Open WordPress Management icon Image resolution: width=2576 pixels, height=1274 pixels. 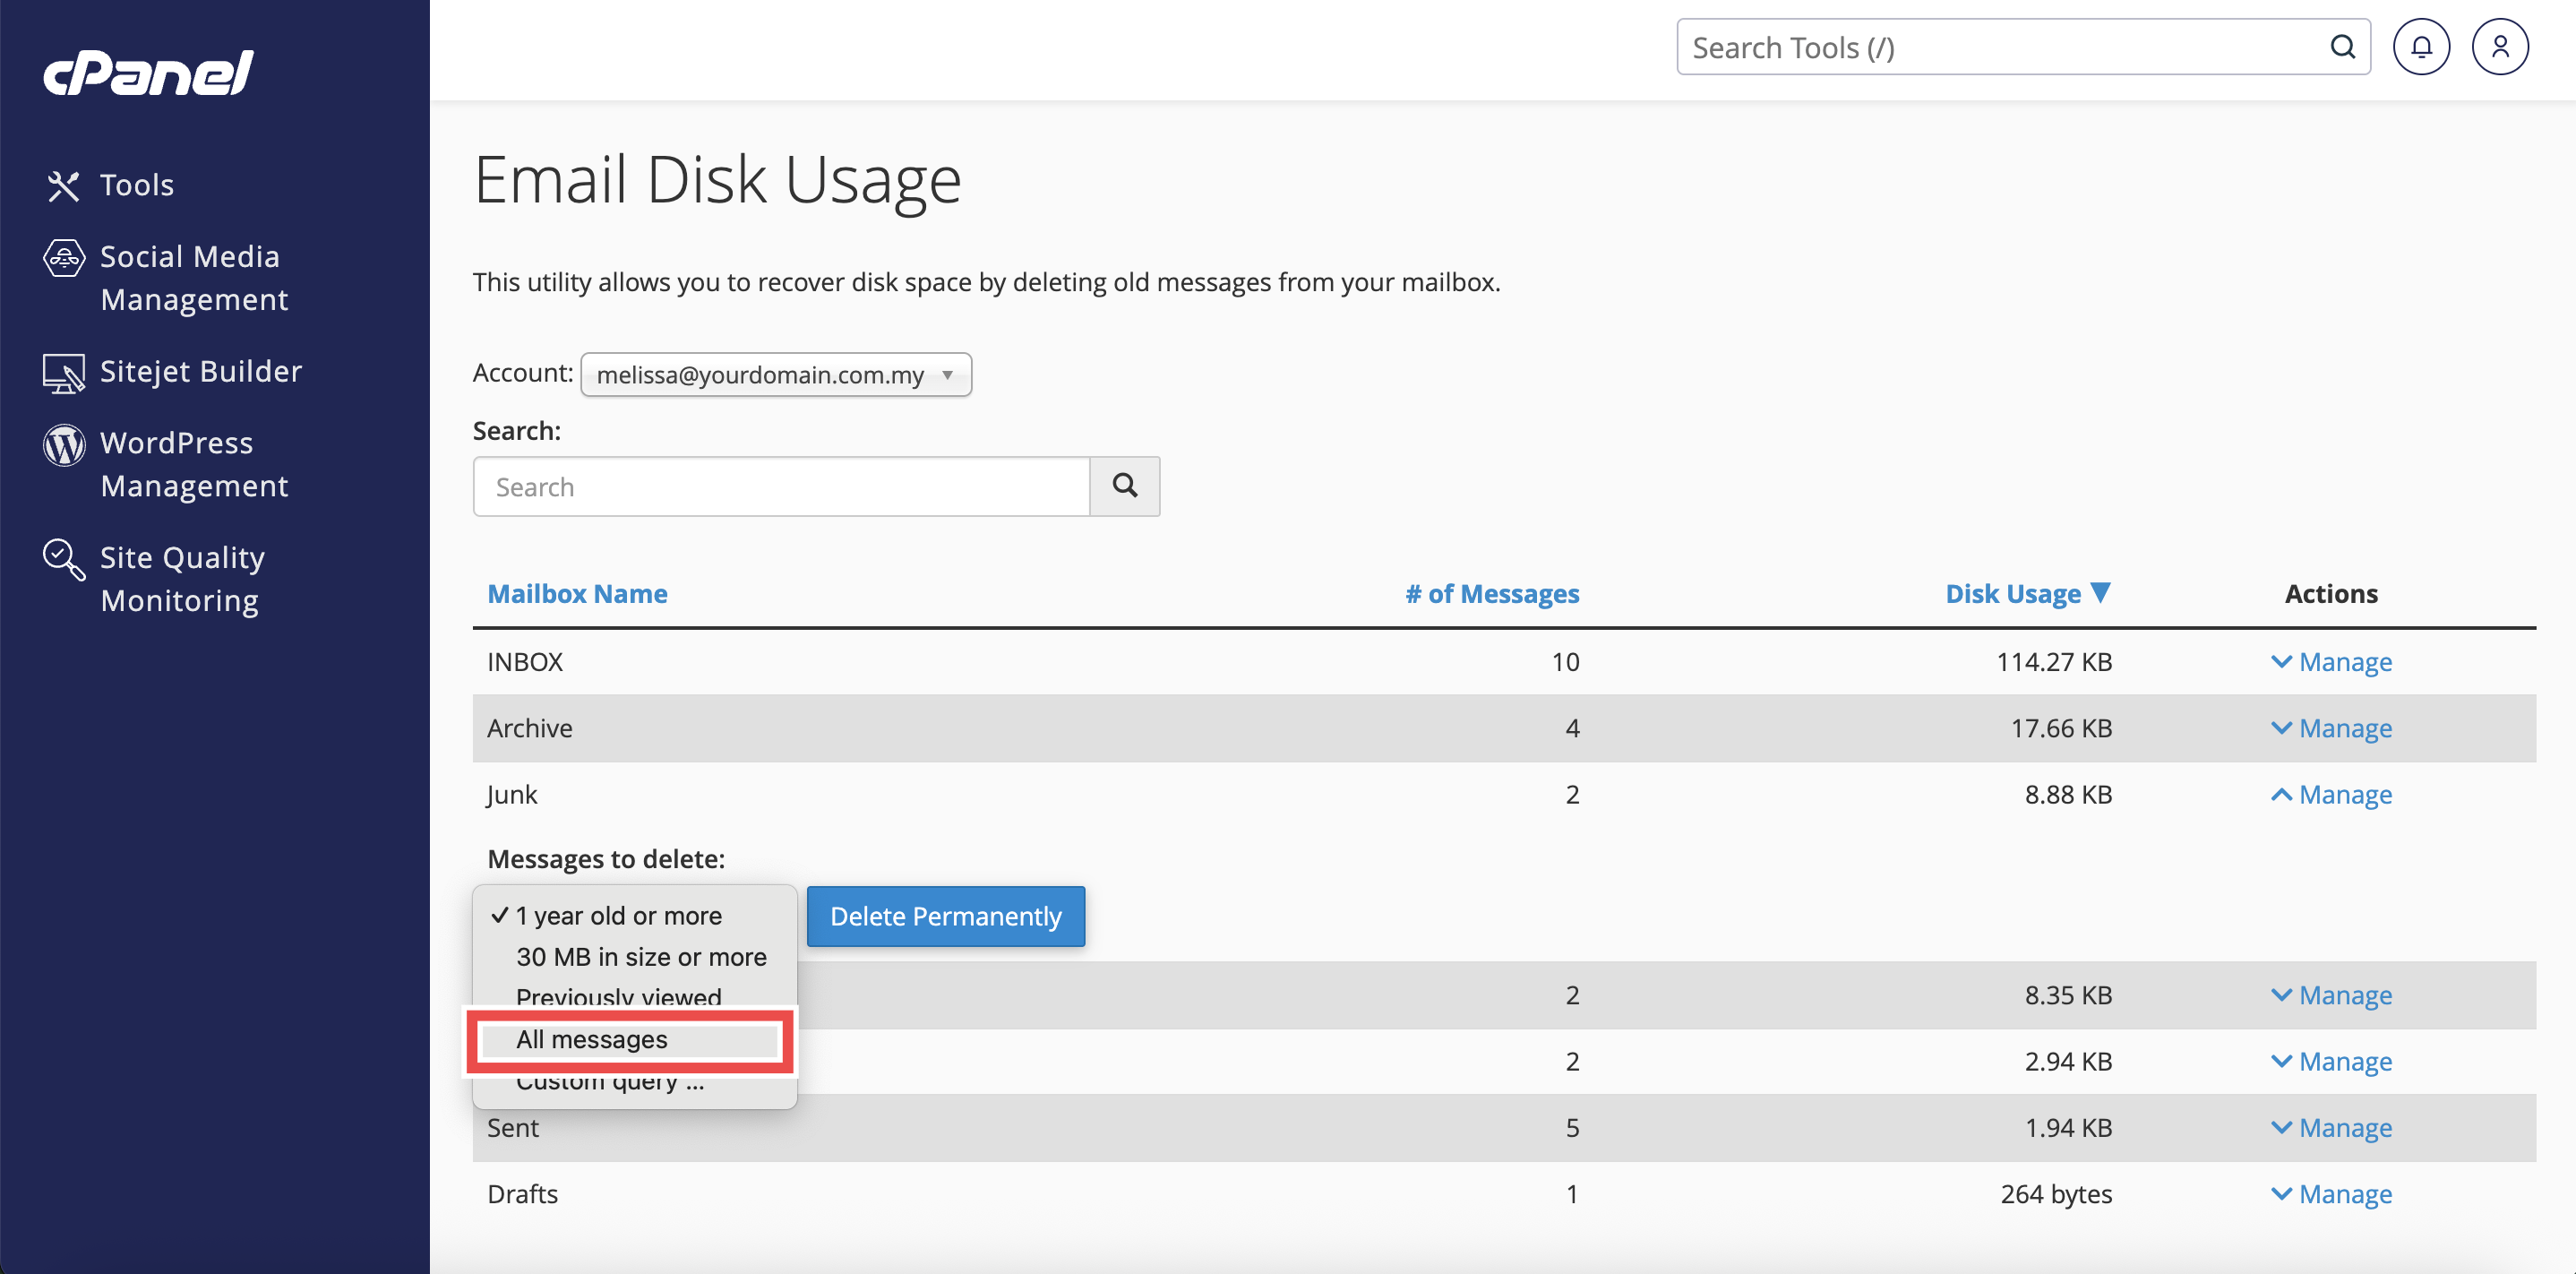click(x=63, y=445)
